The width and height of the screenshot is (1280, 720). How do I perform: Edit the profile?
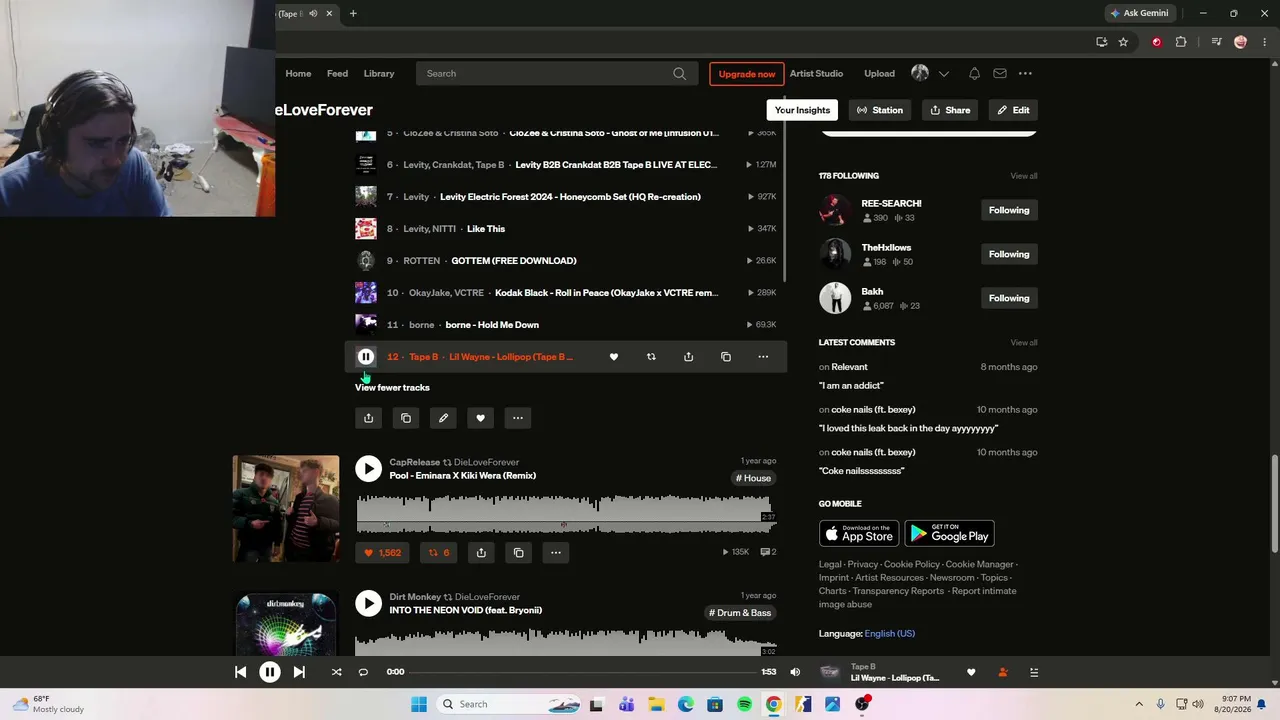click(1013, 110)
